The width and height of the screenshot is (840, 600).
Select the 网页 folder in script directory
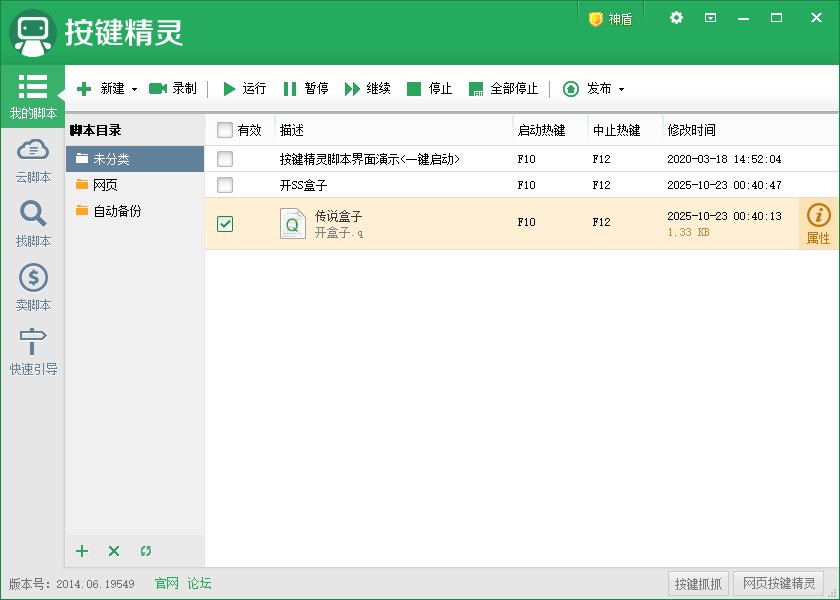(107, 184)
